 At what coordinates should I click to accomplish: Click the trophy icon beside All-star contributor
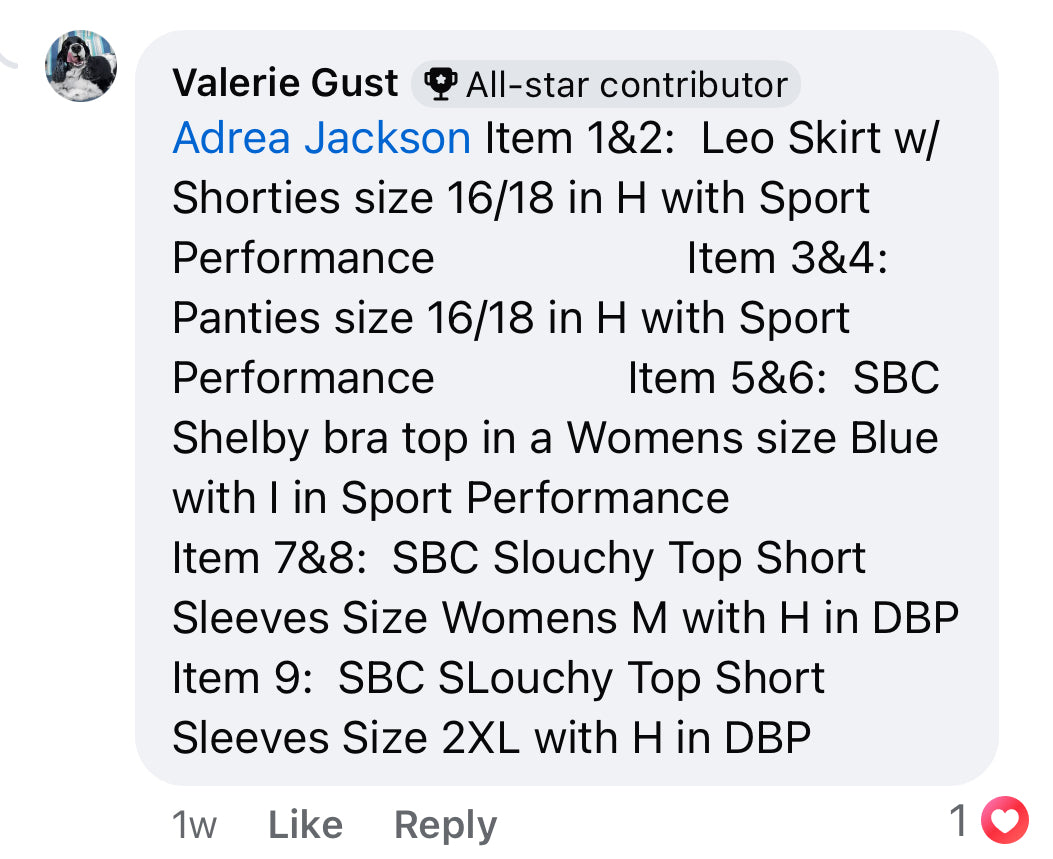[x=441, y=84]
